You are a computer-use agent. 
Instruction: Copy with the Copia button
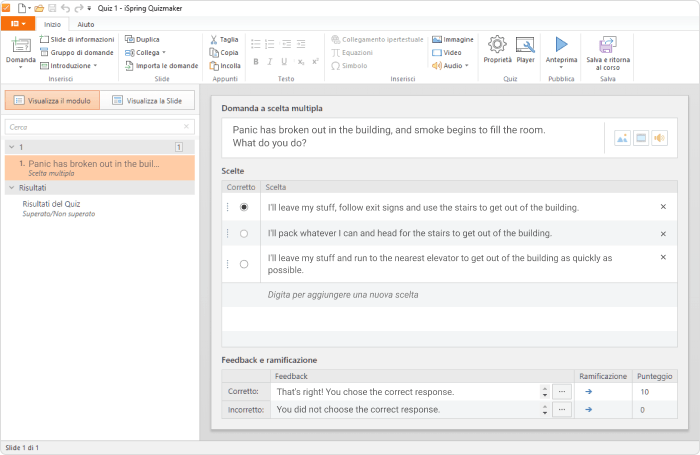(x=224, y=52)
